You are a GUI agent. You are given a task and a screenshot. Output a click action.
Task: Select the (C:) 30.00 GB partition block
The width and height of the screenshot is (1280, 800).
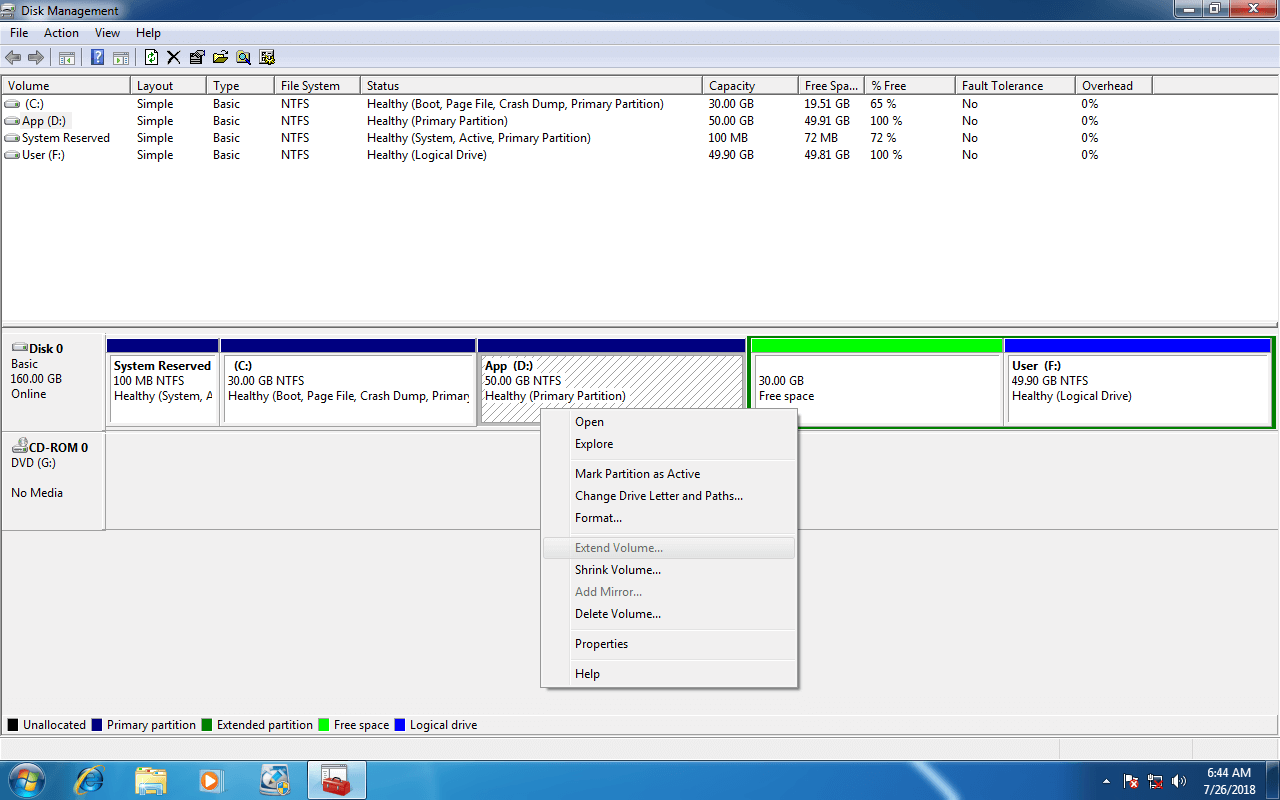[x=348, y=382]
